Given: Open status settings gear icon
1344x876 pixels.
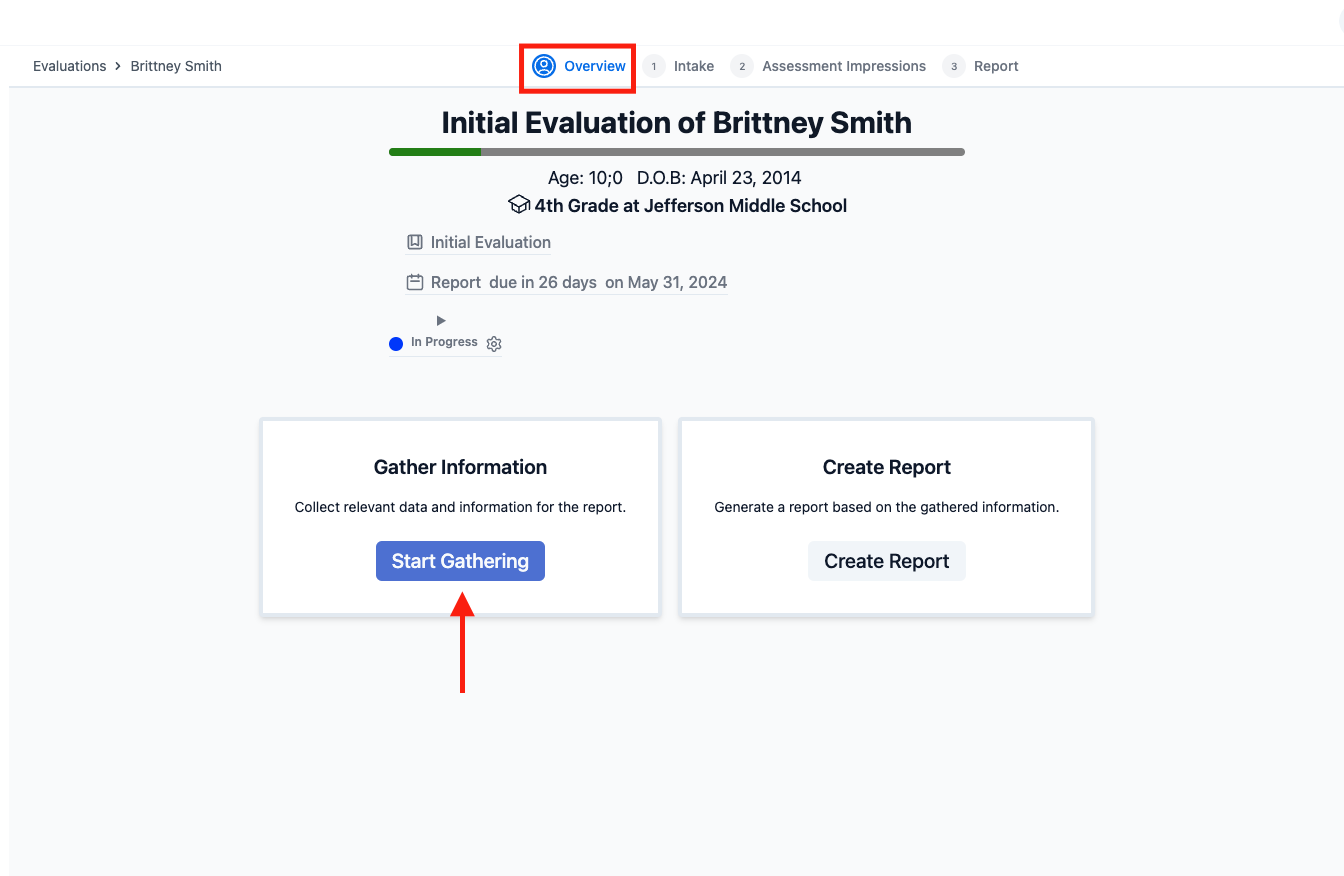Looking at the screenshot, I should click(494, 343).
